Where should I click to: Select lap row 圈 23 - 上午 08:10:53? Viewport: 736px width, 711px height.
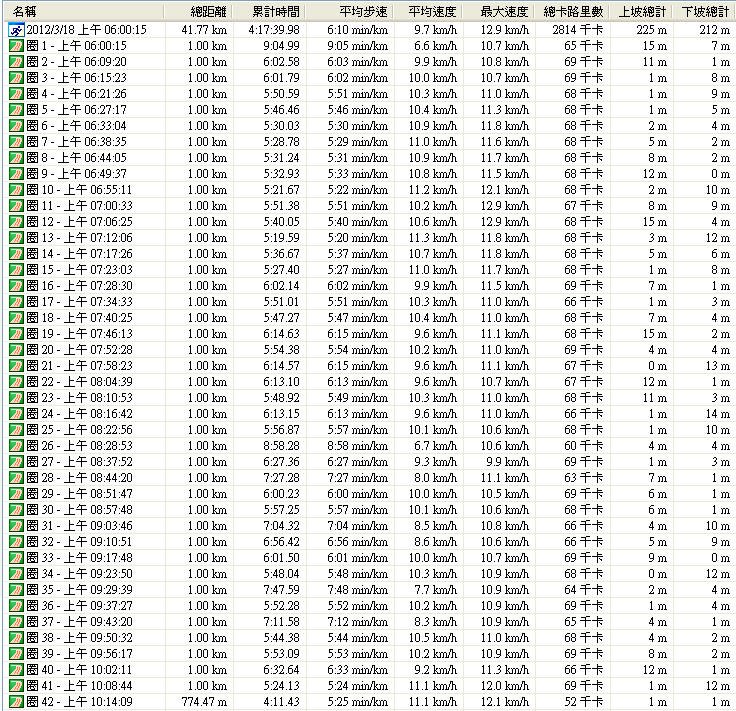(370, 398)
